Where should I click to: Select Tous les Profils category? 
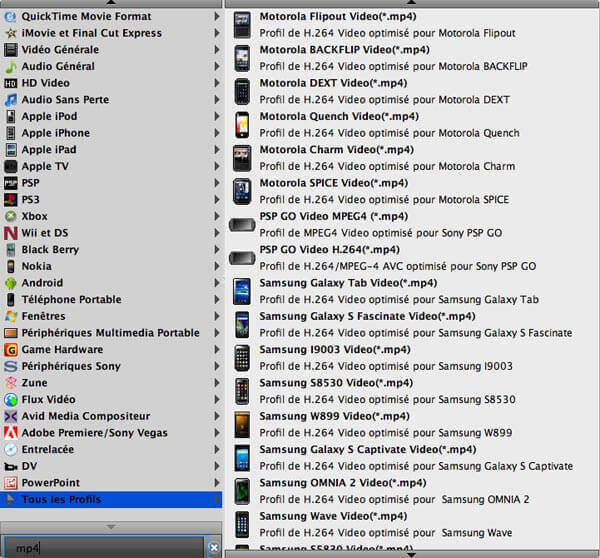coord(61,500)
